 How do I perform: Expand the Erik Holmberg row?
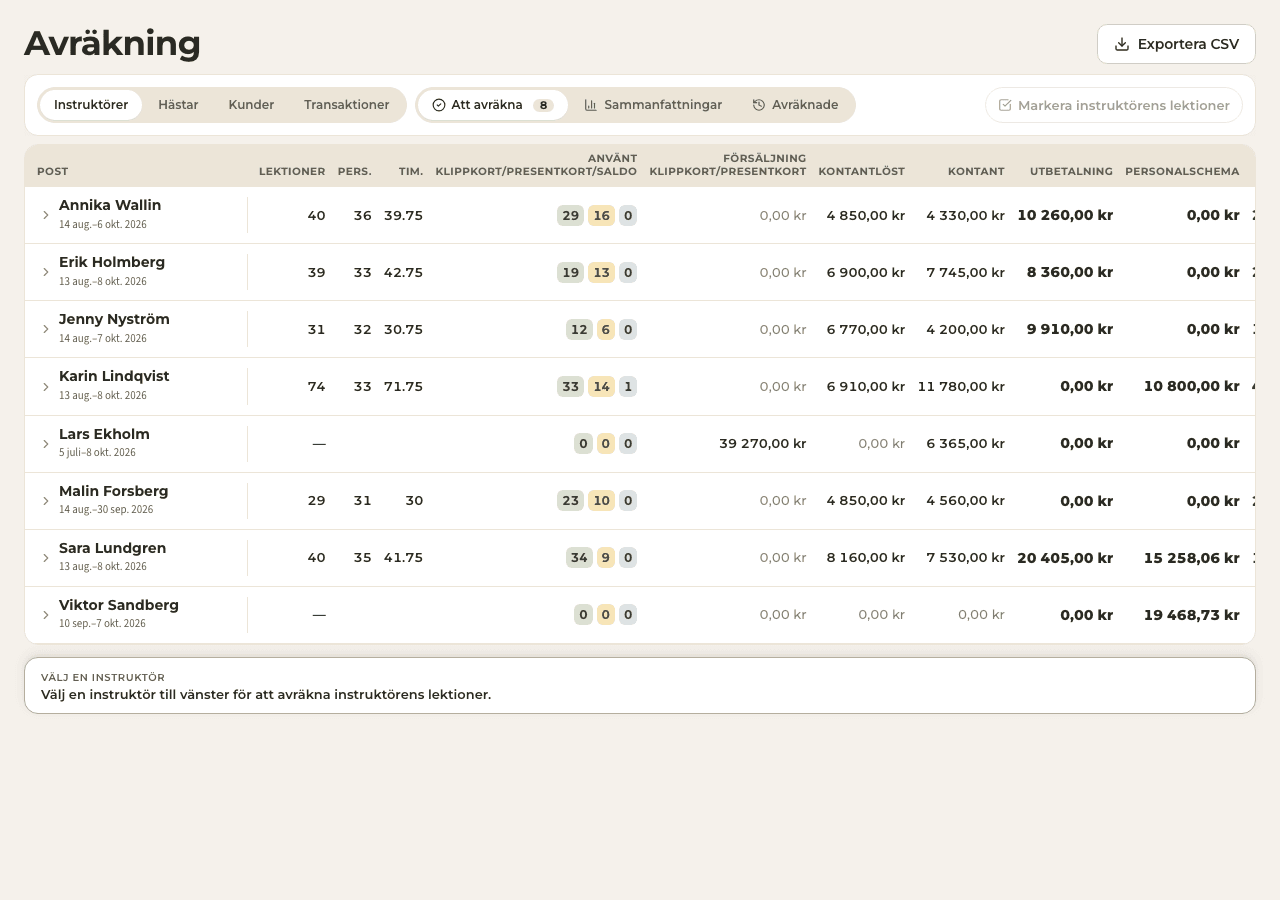coord(45,272)
